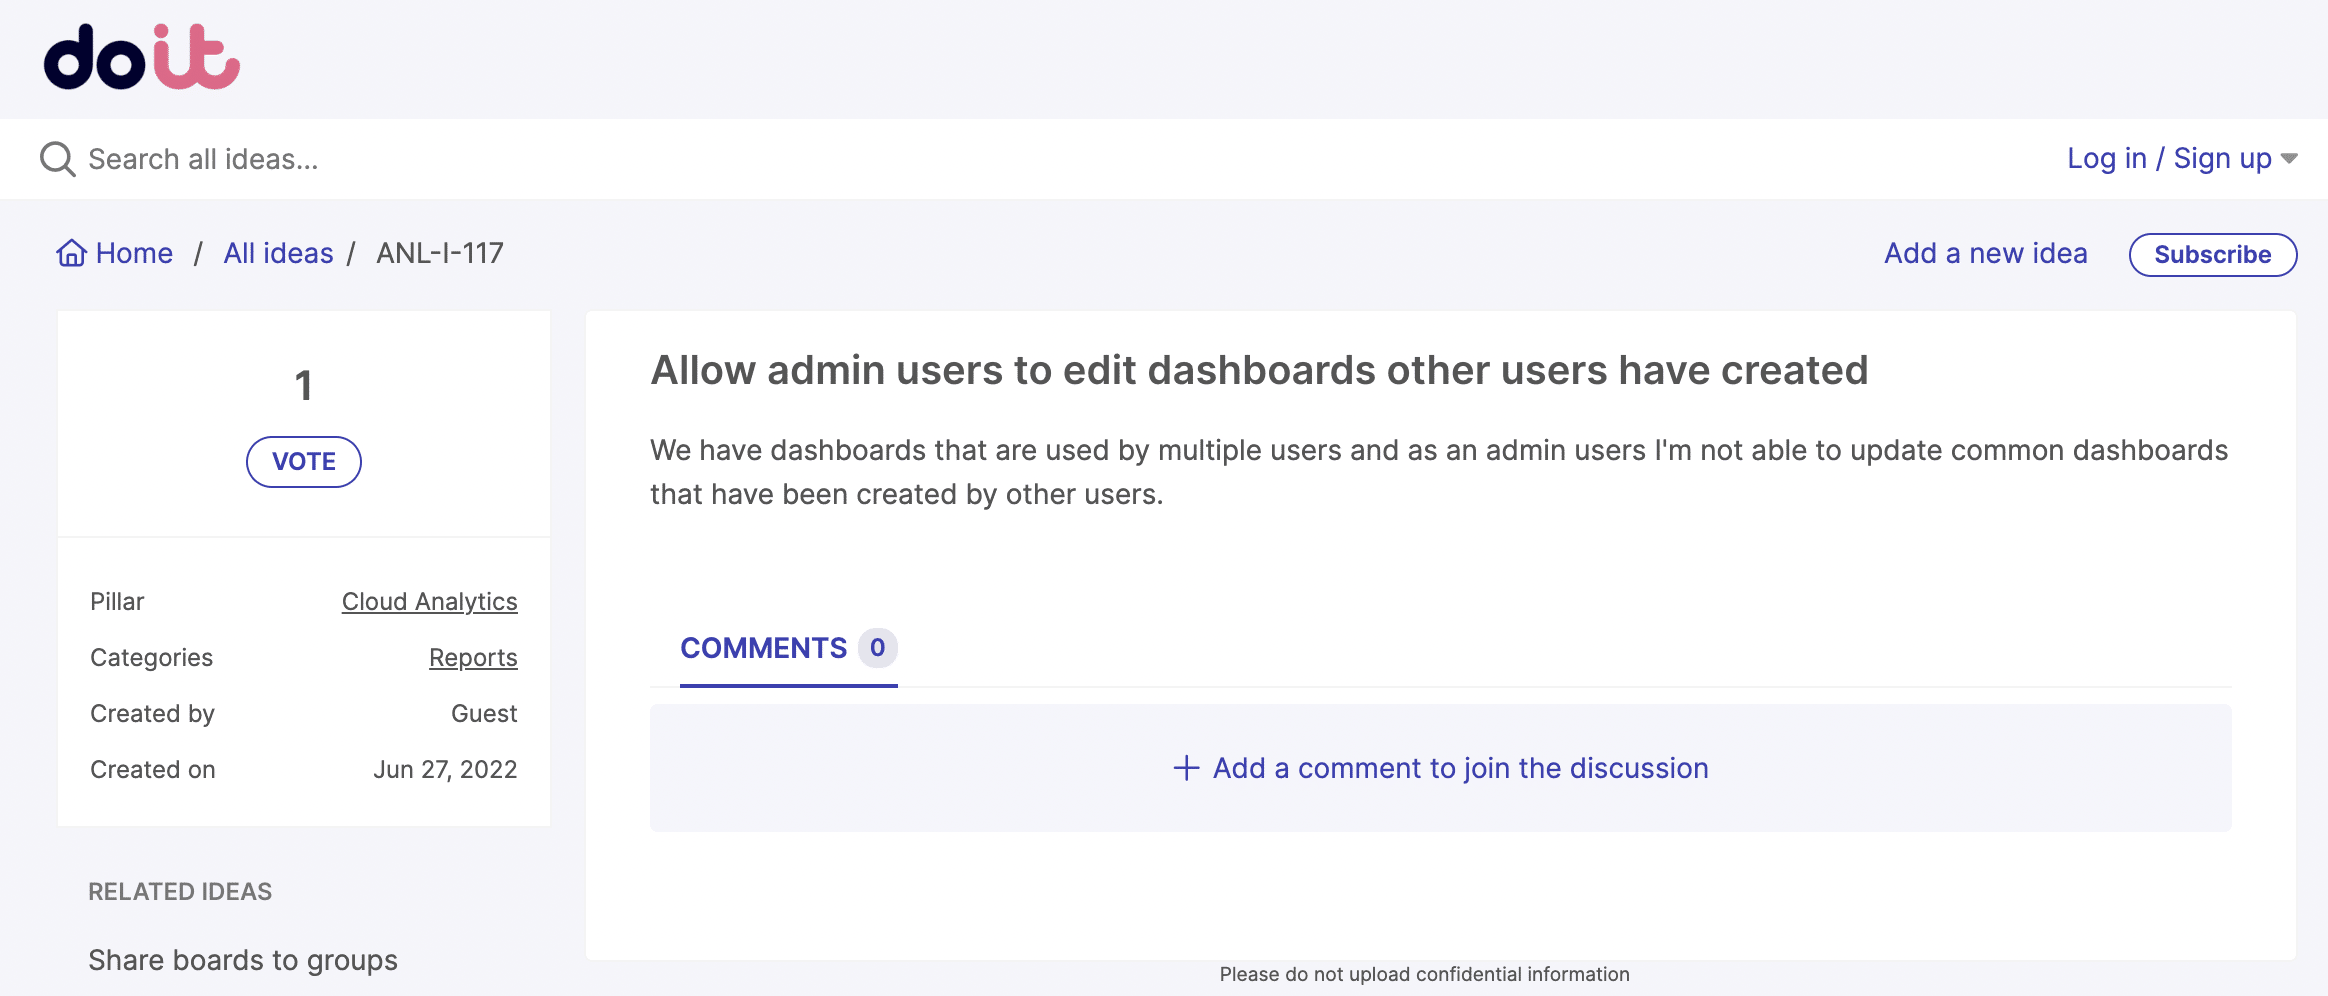Open All ideas breadcrumb
This screenshot has width=2328, height=996.
(278, 254)
